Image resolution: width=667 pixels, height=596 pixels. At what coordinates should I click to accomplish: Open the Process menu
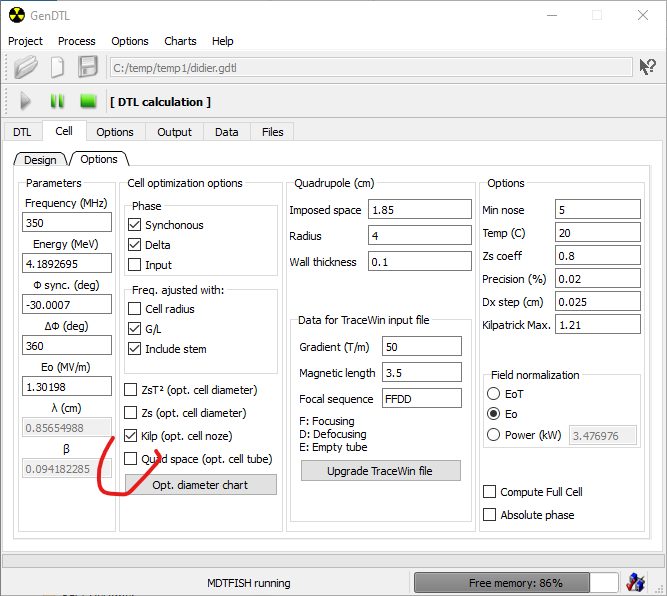tap(77, 41)
